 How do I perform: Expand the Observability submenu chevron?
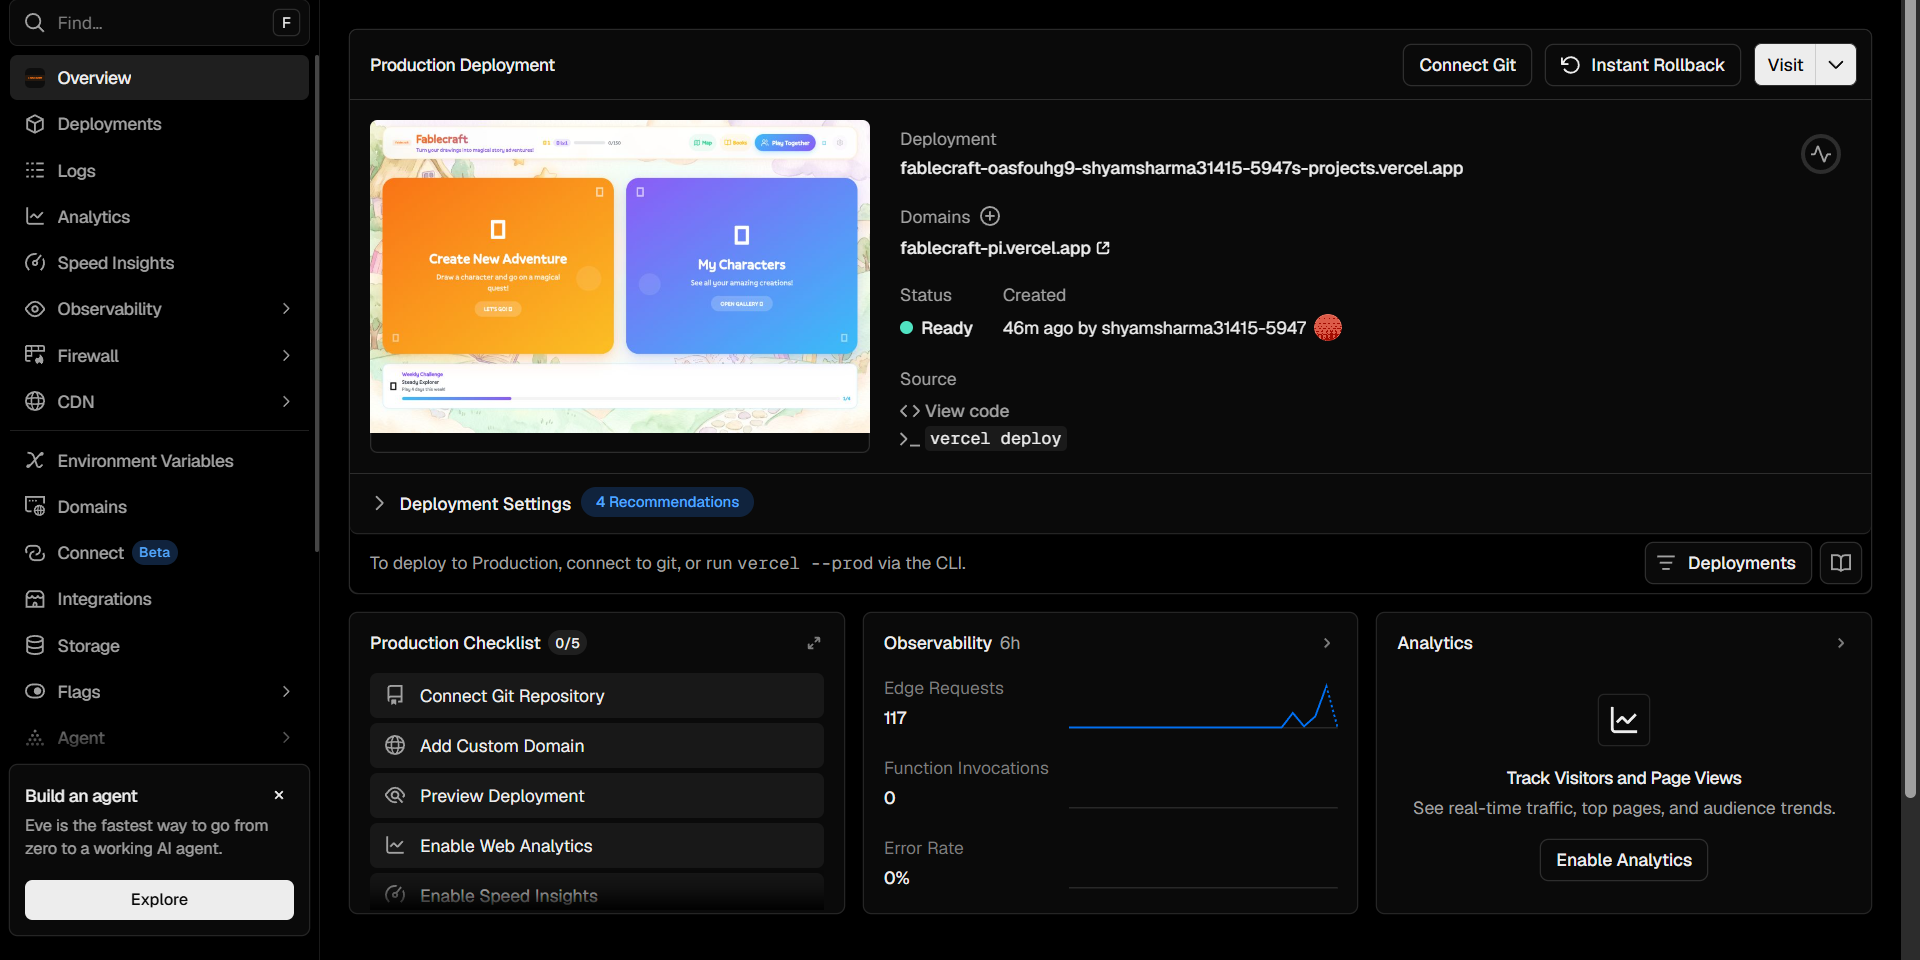pos(286,309)
